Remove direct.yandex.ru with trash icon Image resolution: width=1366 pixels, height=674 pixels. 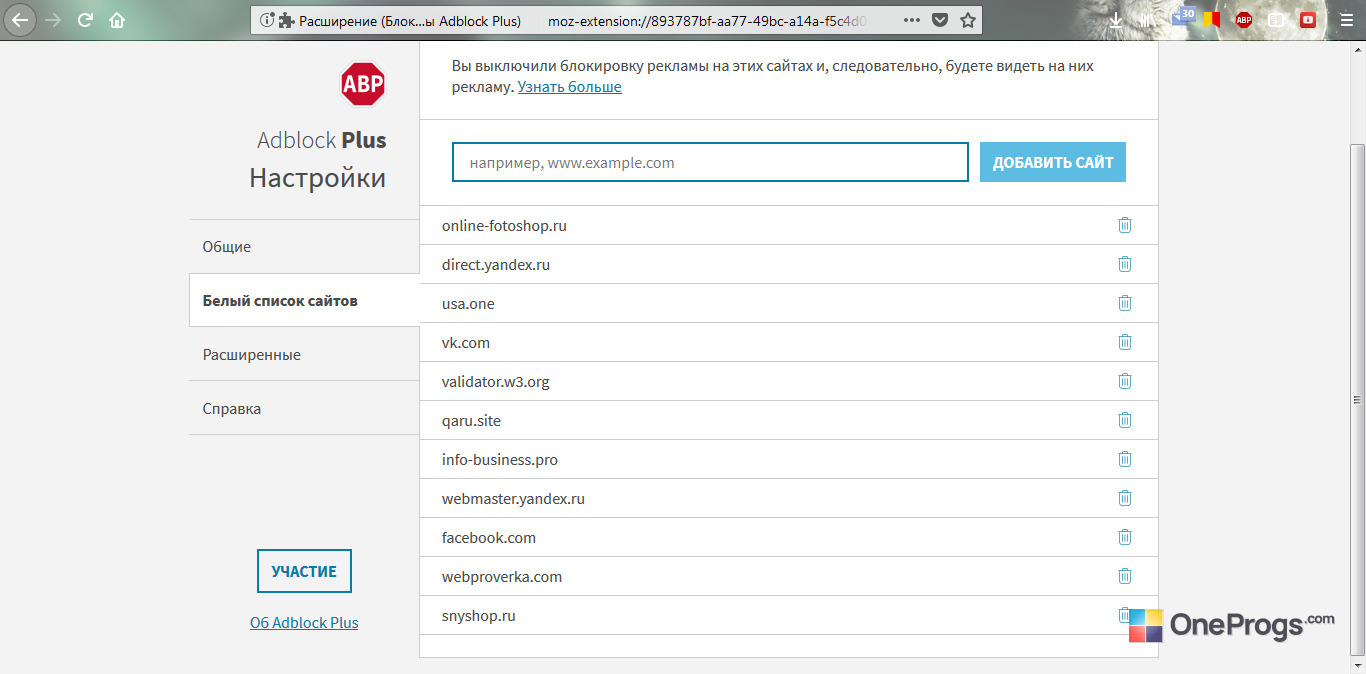point(1125,264)
